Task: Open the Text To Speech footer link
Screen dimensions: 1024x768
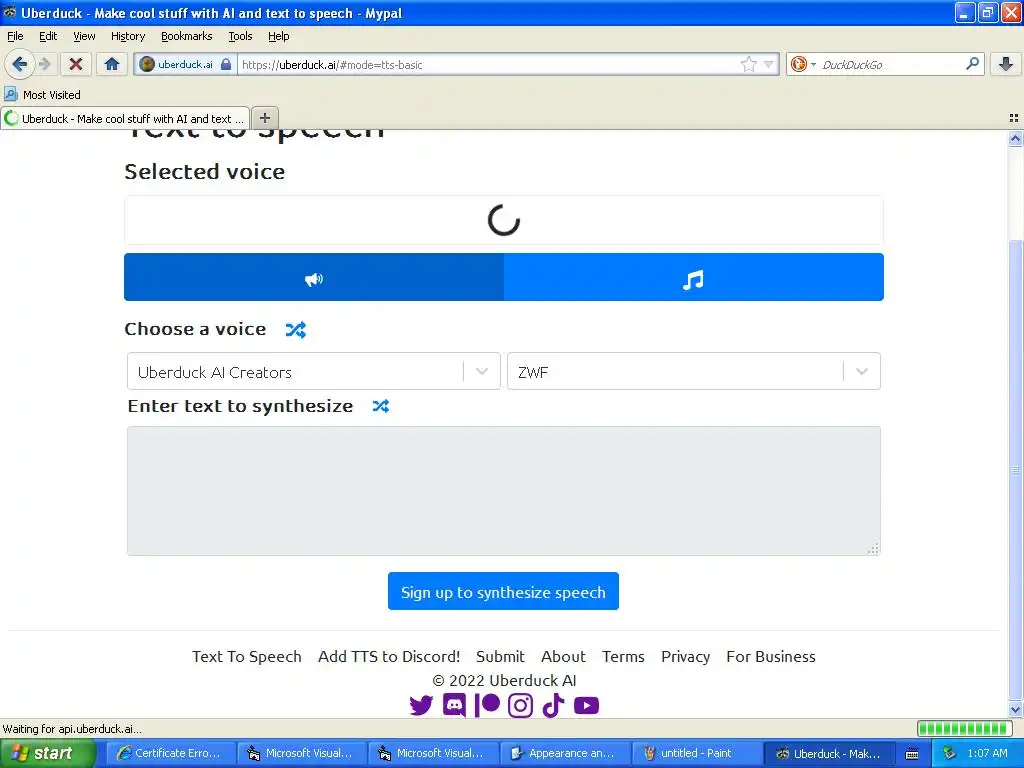Action: point(247,656)
